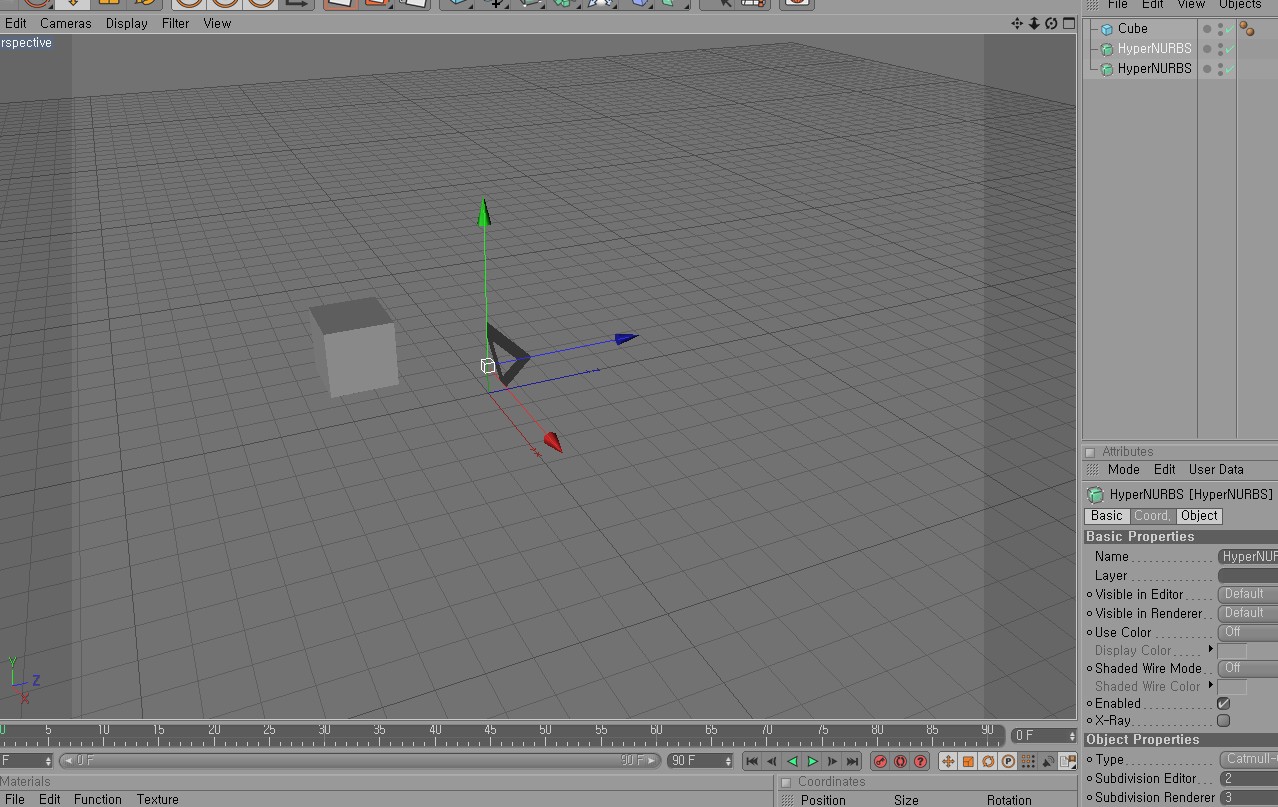Click the sound playback icon
Image resolution: width=1278 pixels, height=807 pixels.
(1048, 761)
